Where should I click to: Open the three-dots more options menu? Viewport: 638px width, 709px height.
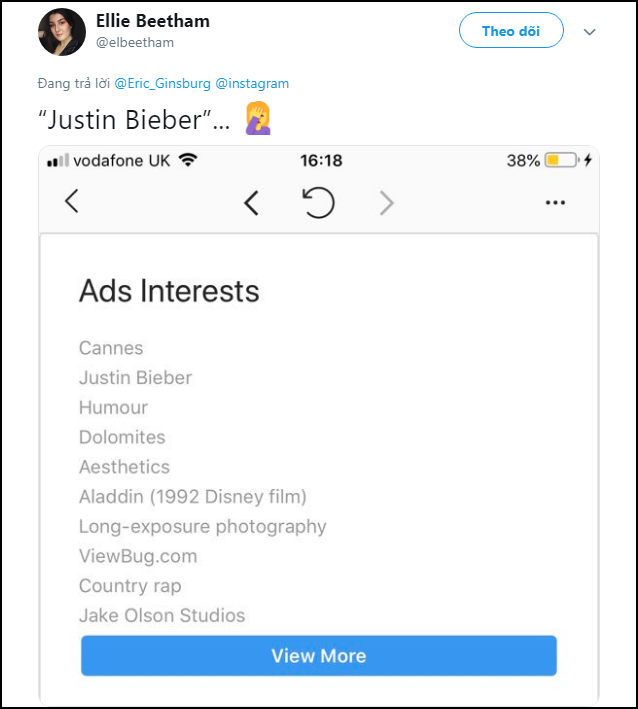pos(555,203)
